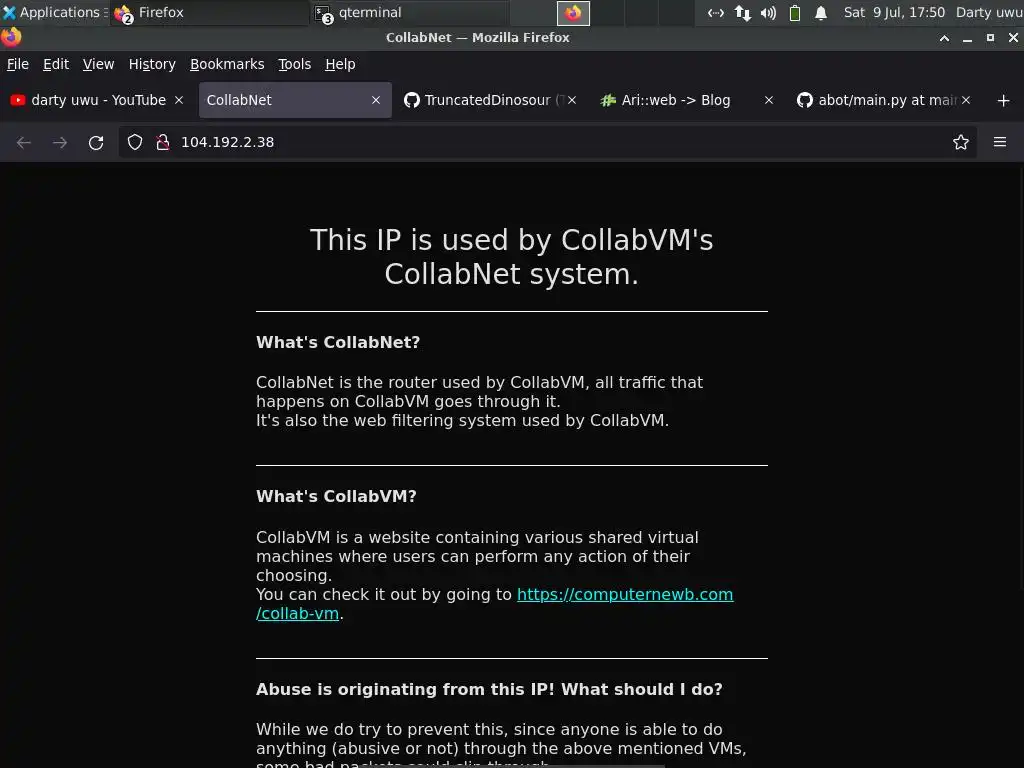Bookmark this page with the star icon

[961, 142]
